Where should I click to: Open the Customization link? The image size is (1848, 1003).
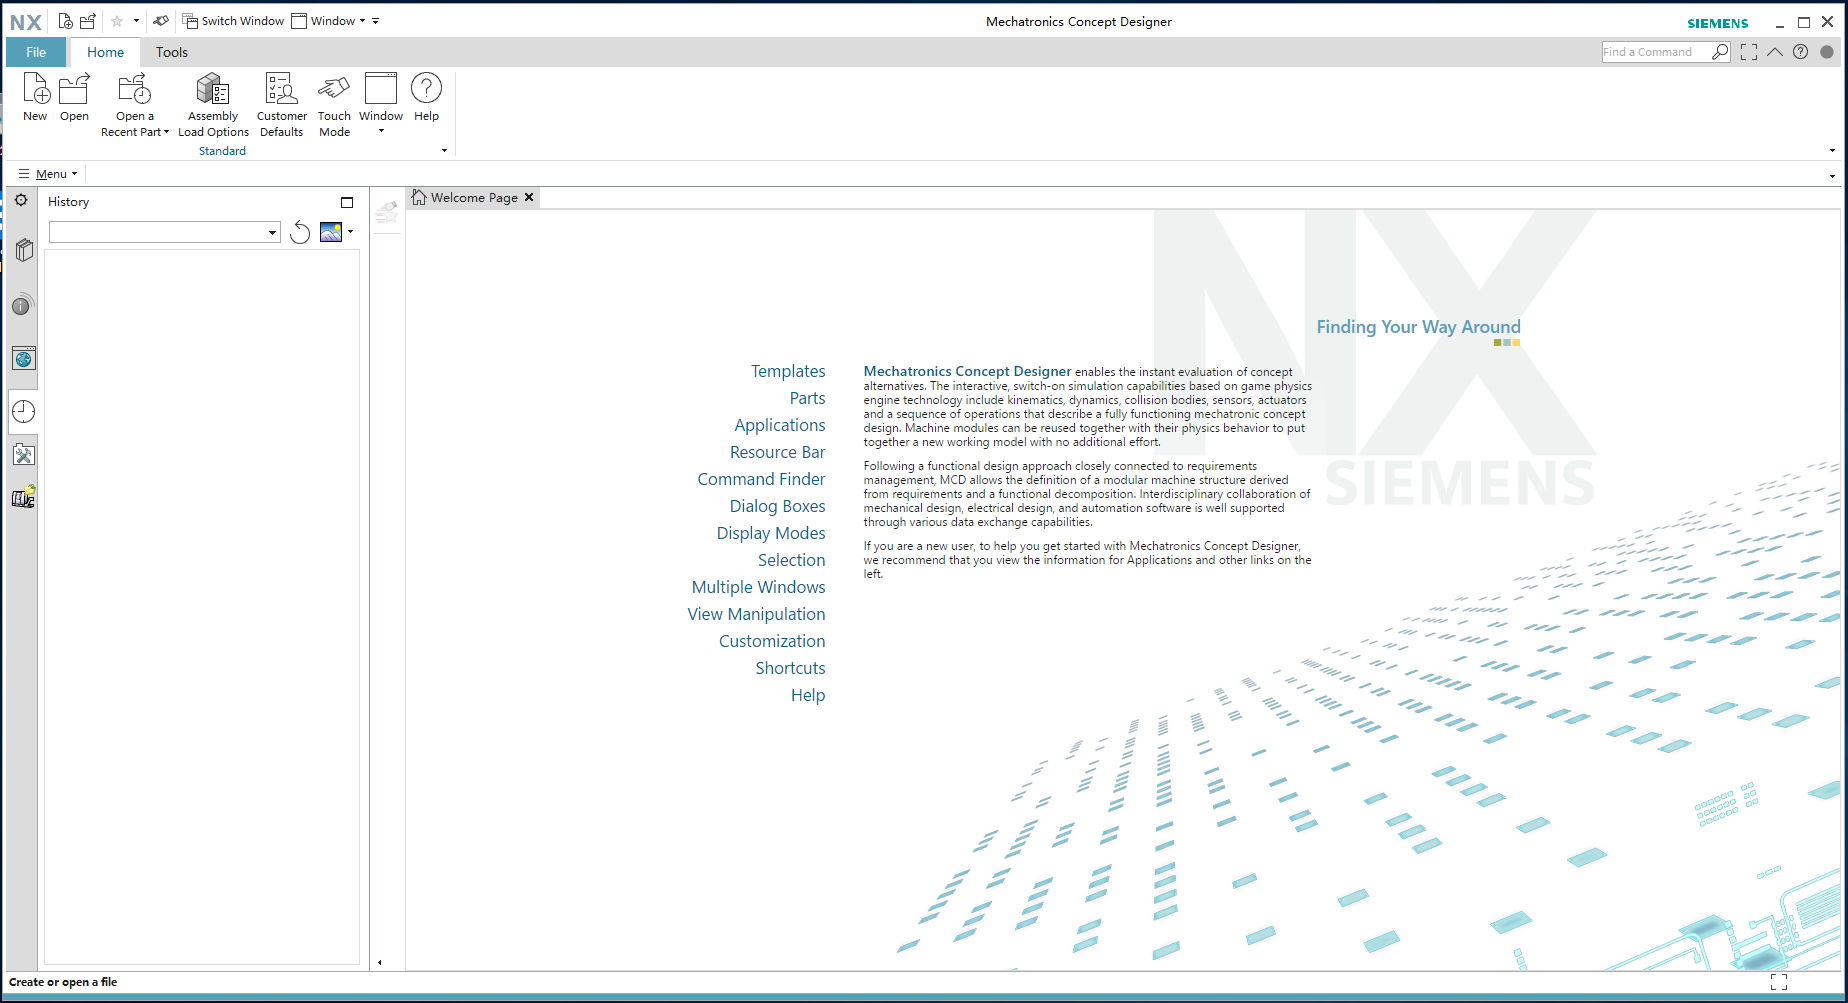772,641
